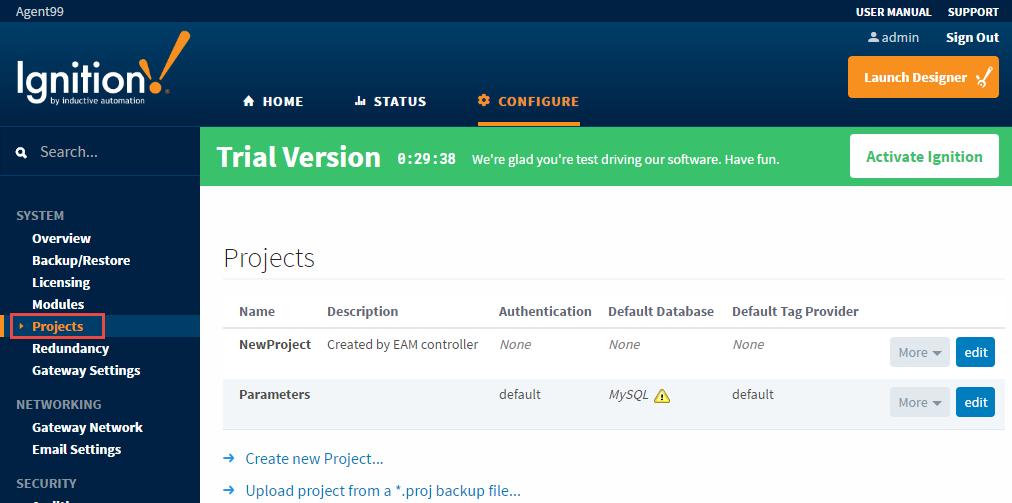
Task: Open the More dropdown for Parameters
Action: click(920, 402)
